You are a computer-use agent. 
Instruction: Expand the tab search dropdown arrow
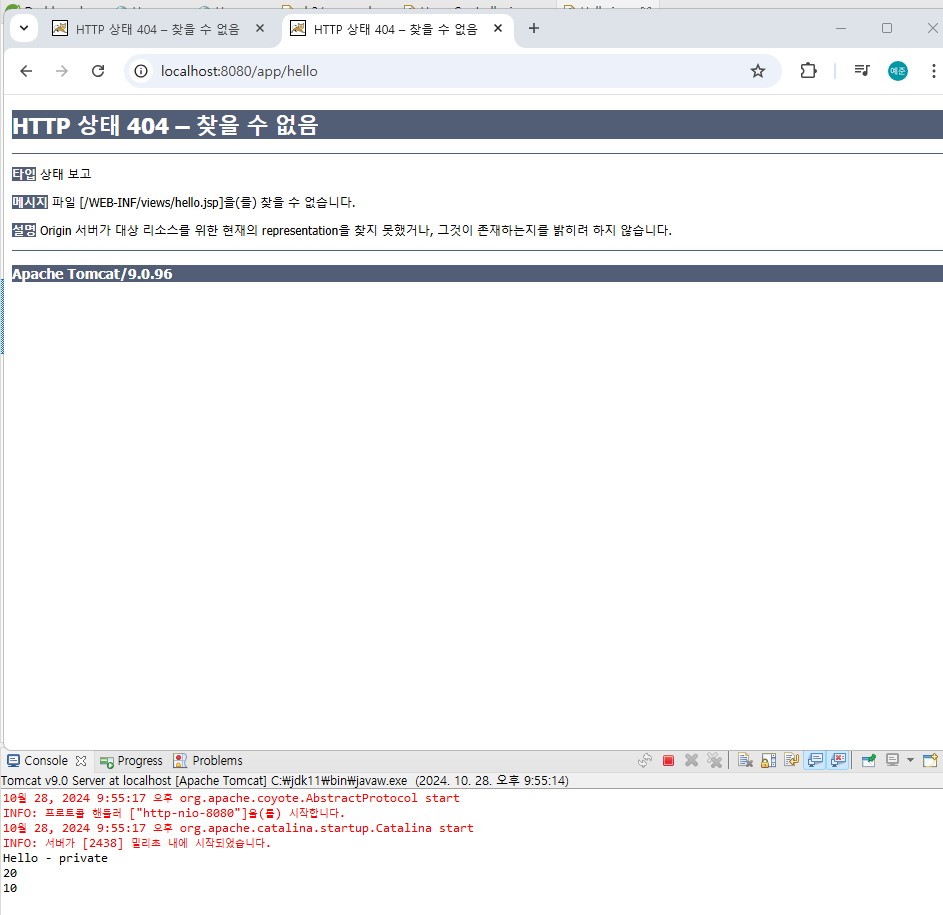[24, 28]
